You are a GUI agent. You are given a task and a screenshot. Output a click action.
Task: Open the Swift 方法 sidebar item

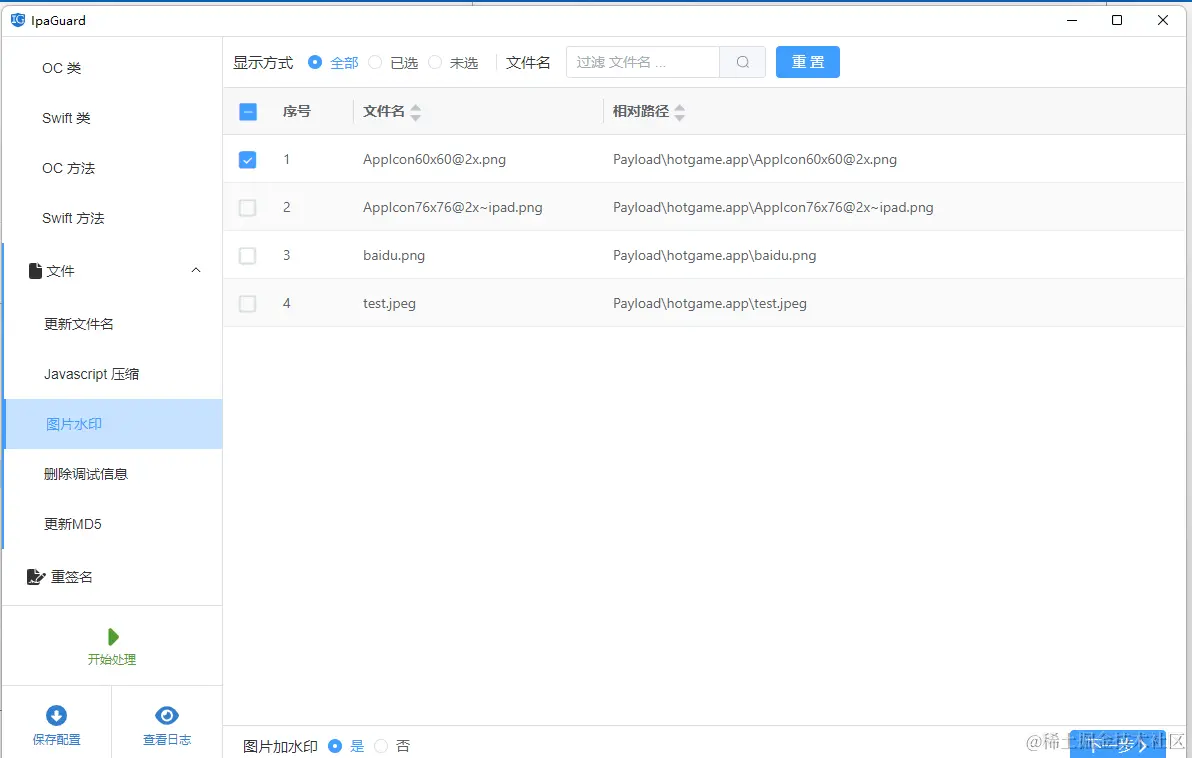[x=73, y=218]
